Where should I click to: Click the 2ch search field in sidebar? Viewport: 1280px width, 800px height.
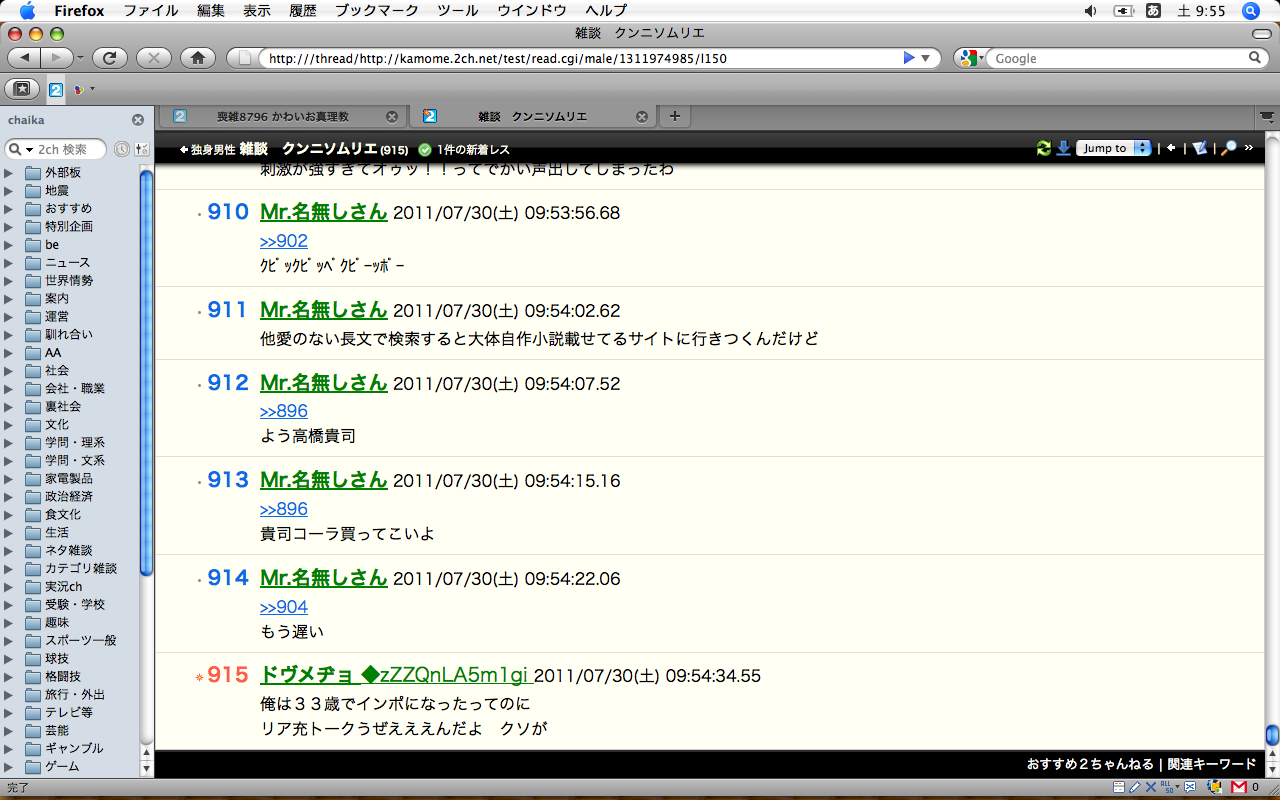pyautogui.click(x=56, y=149)
